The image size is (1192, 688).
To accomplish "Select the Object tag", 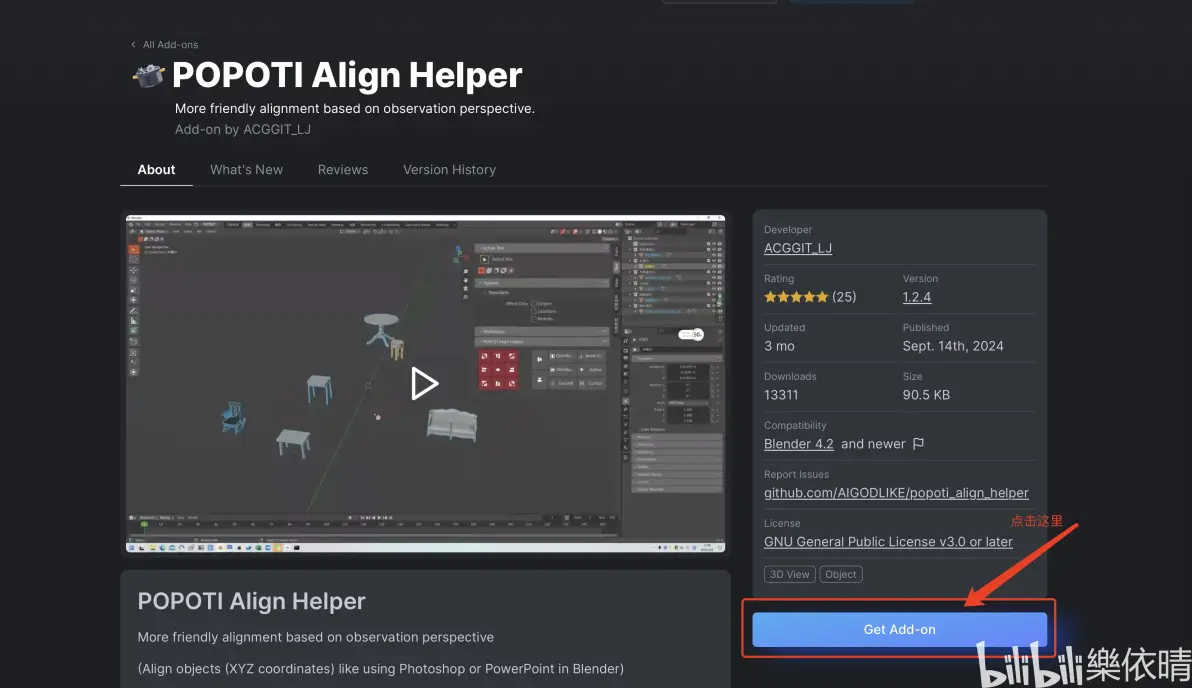I will tap(841, 574).
